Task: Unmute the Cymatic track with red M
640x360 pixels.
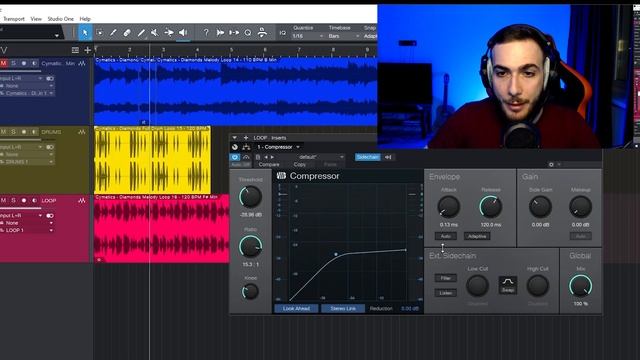Action: [4, 63]
